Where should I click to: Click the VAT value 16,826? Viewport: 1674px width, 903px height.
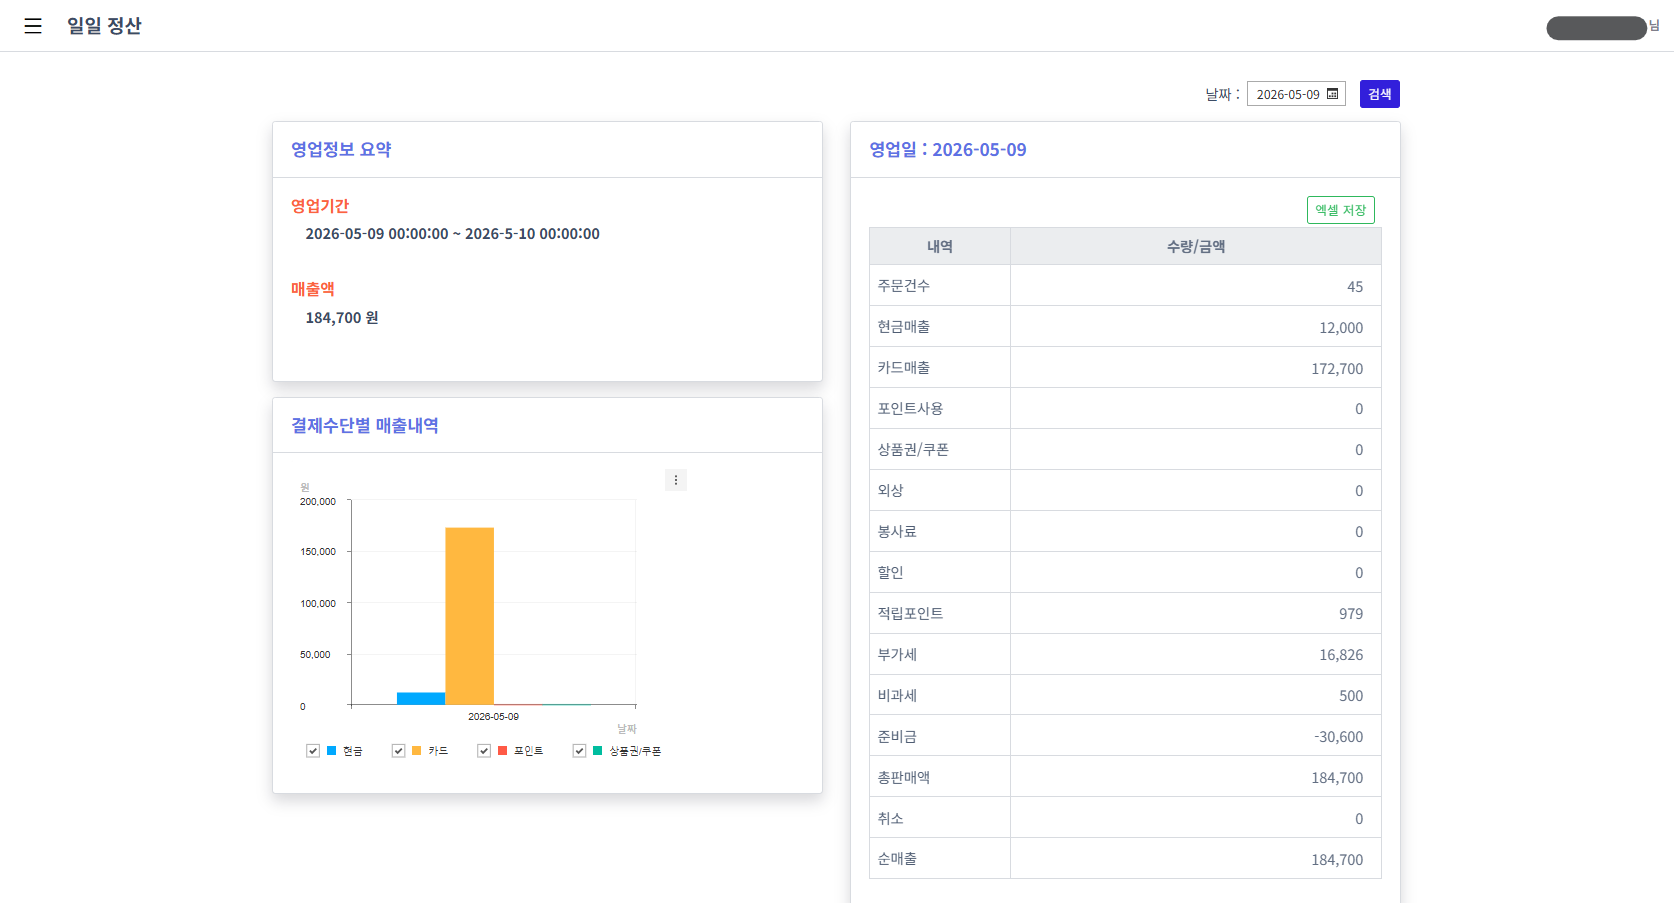(x=1341, y=655)
